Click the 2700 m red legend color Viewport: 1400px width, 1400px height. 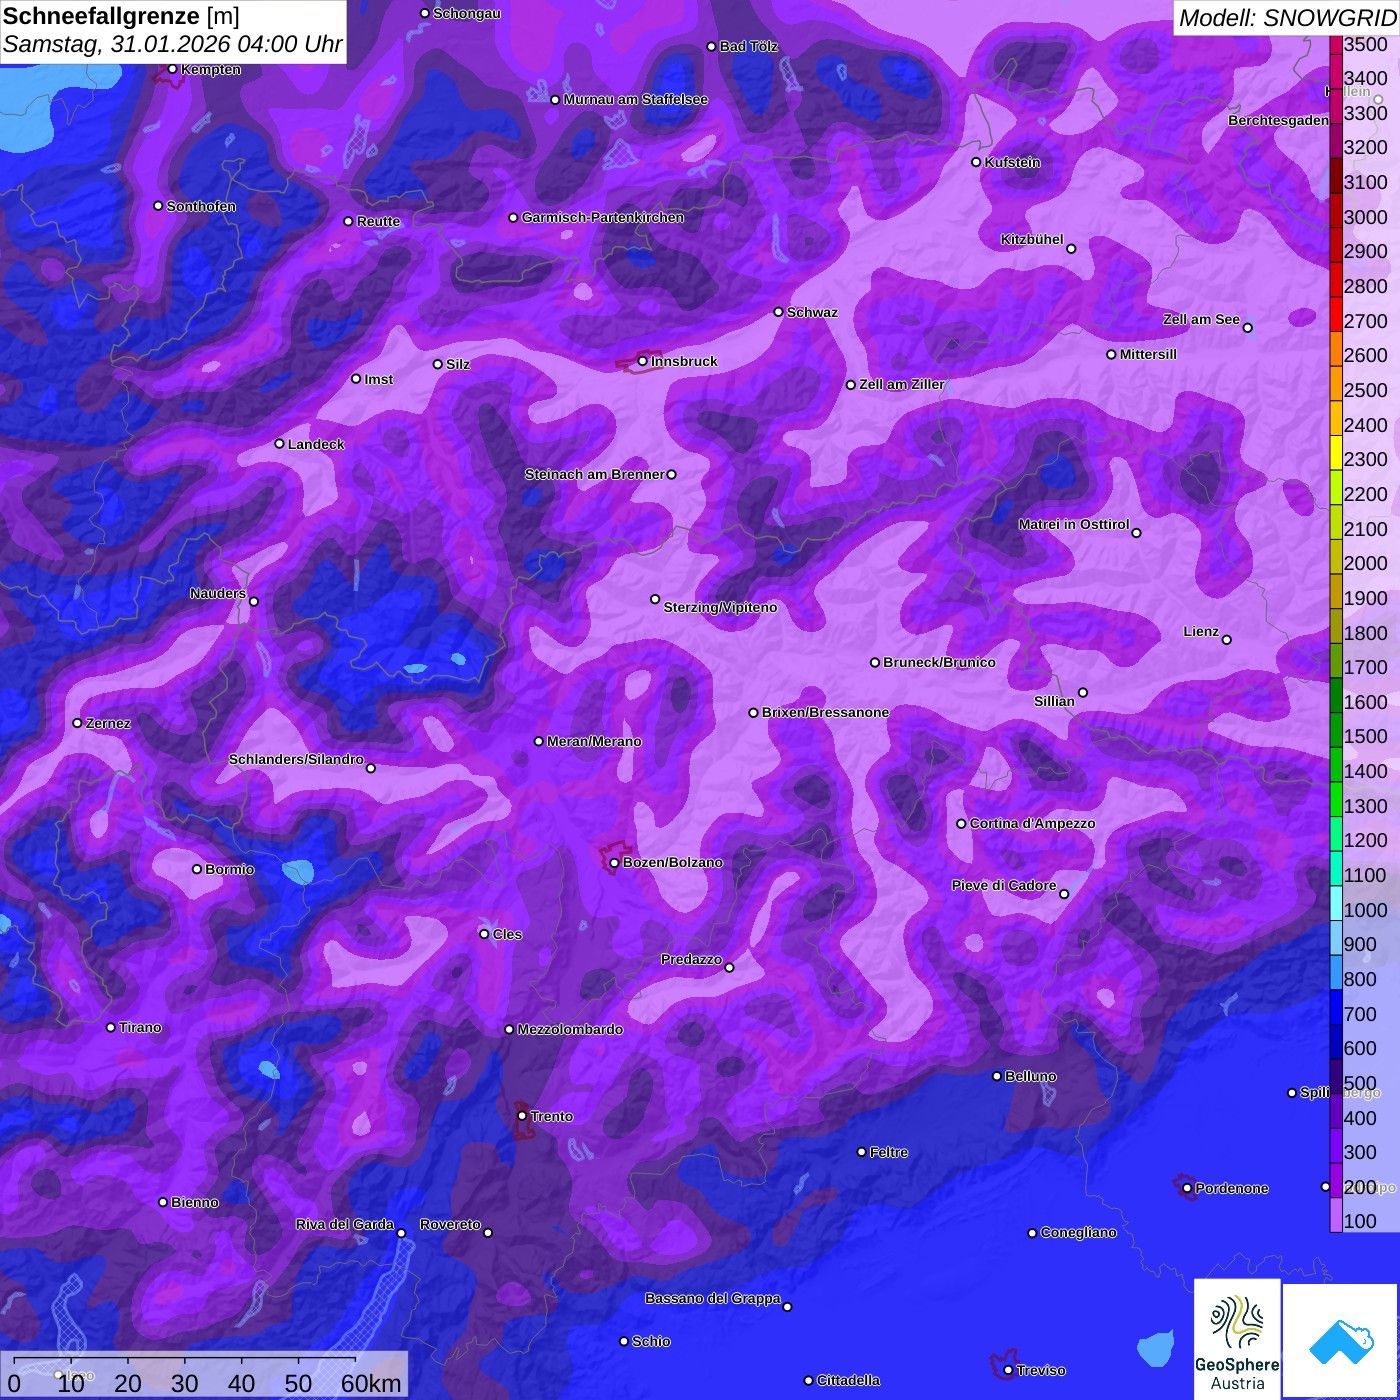click(x=1336, y=314)
